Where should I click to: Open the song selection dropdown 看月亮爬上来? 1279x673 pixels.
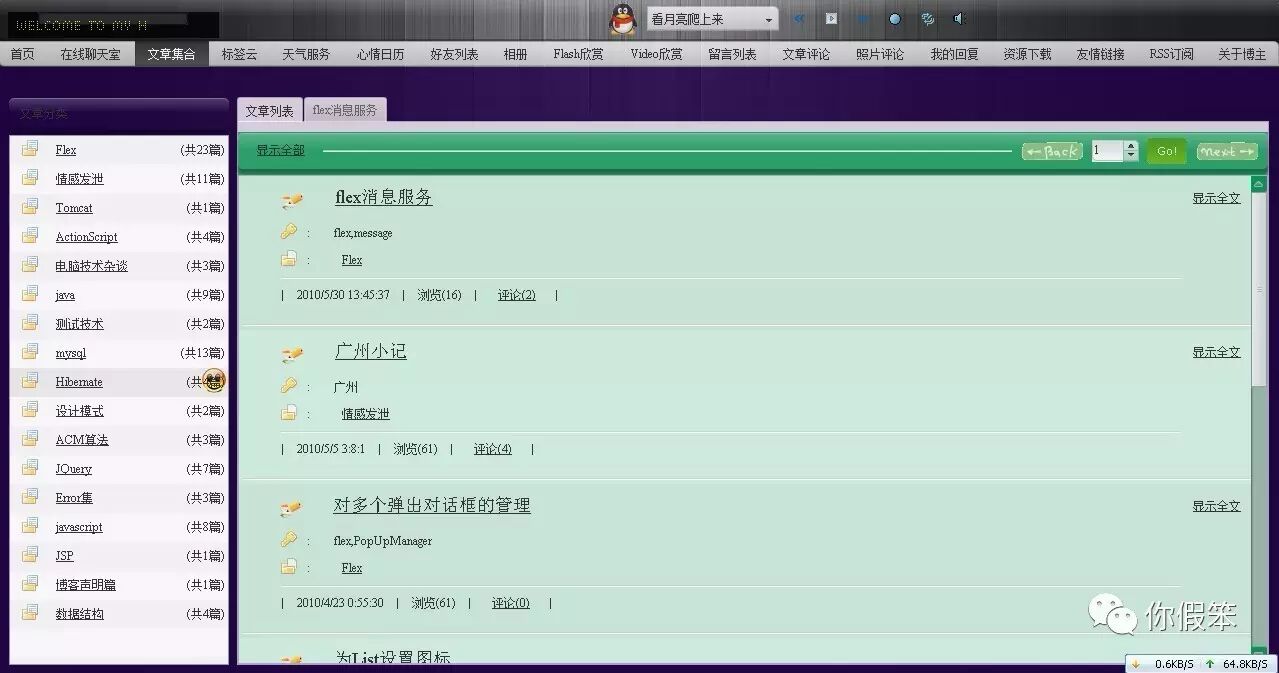click(713, 19)
